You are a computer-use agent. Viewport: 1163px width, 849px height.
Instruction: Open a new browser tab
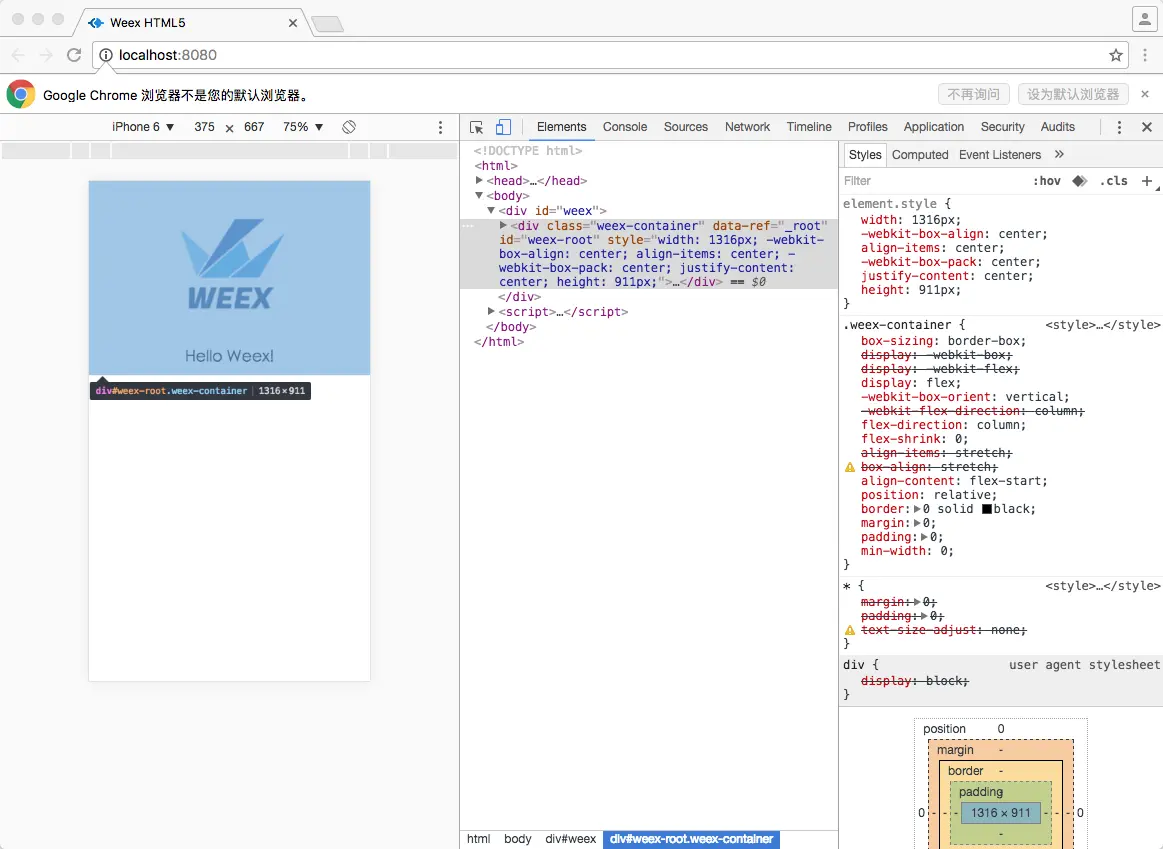327,24
